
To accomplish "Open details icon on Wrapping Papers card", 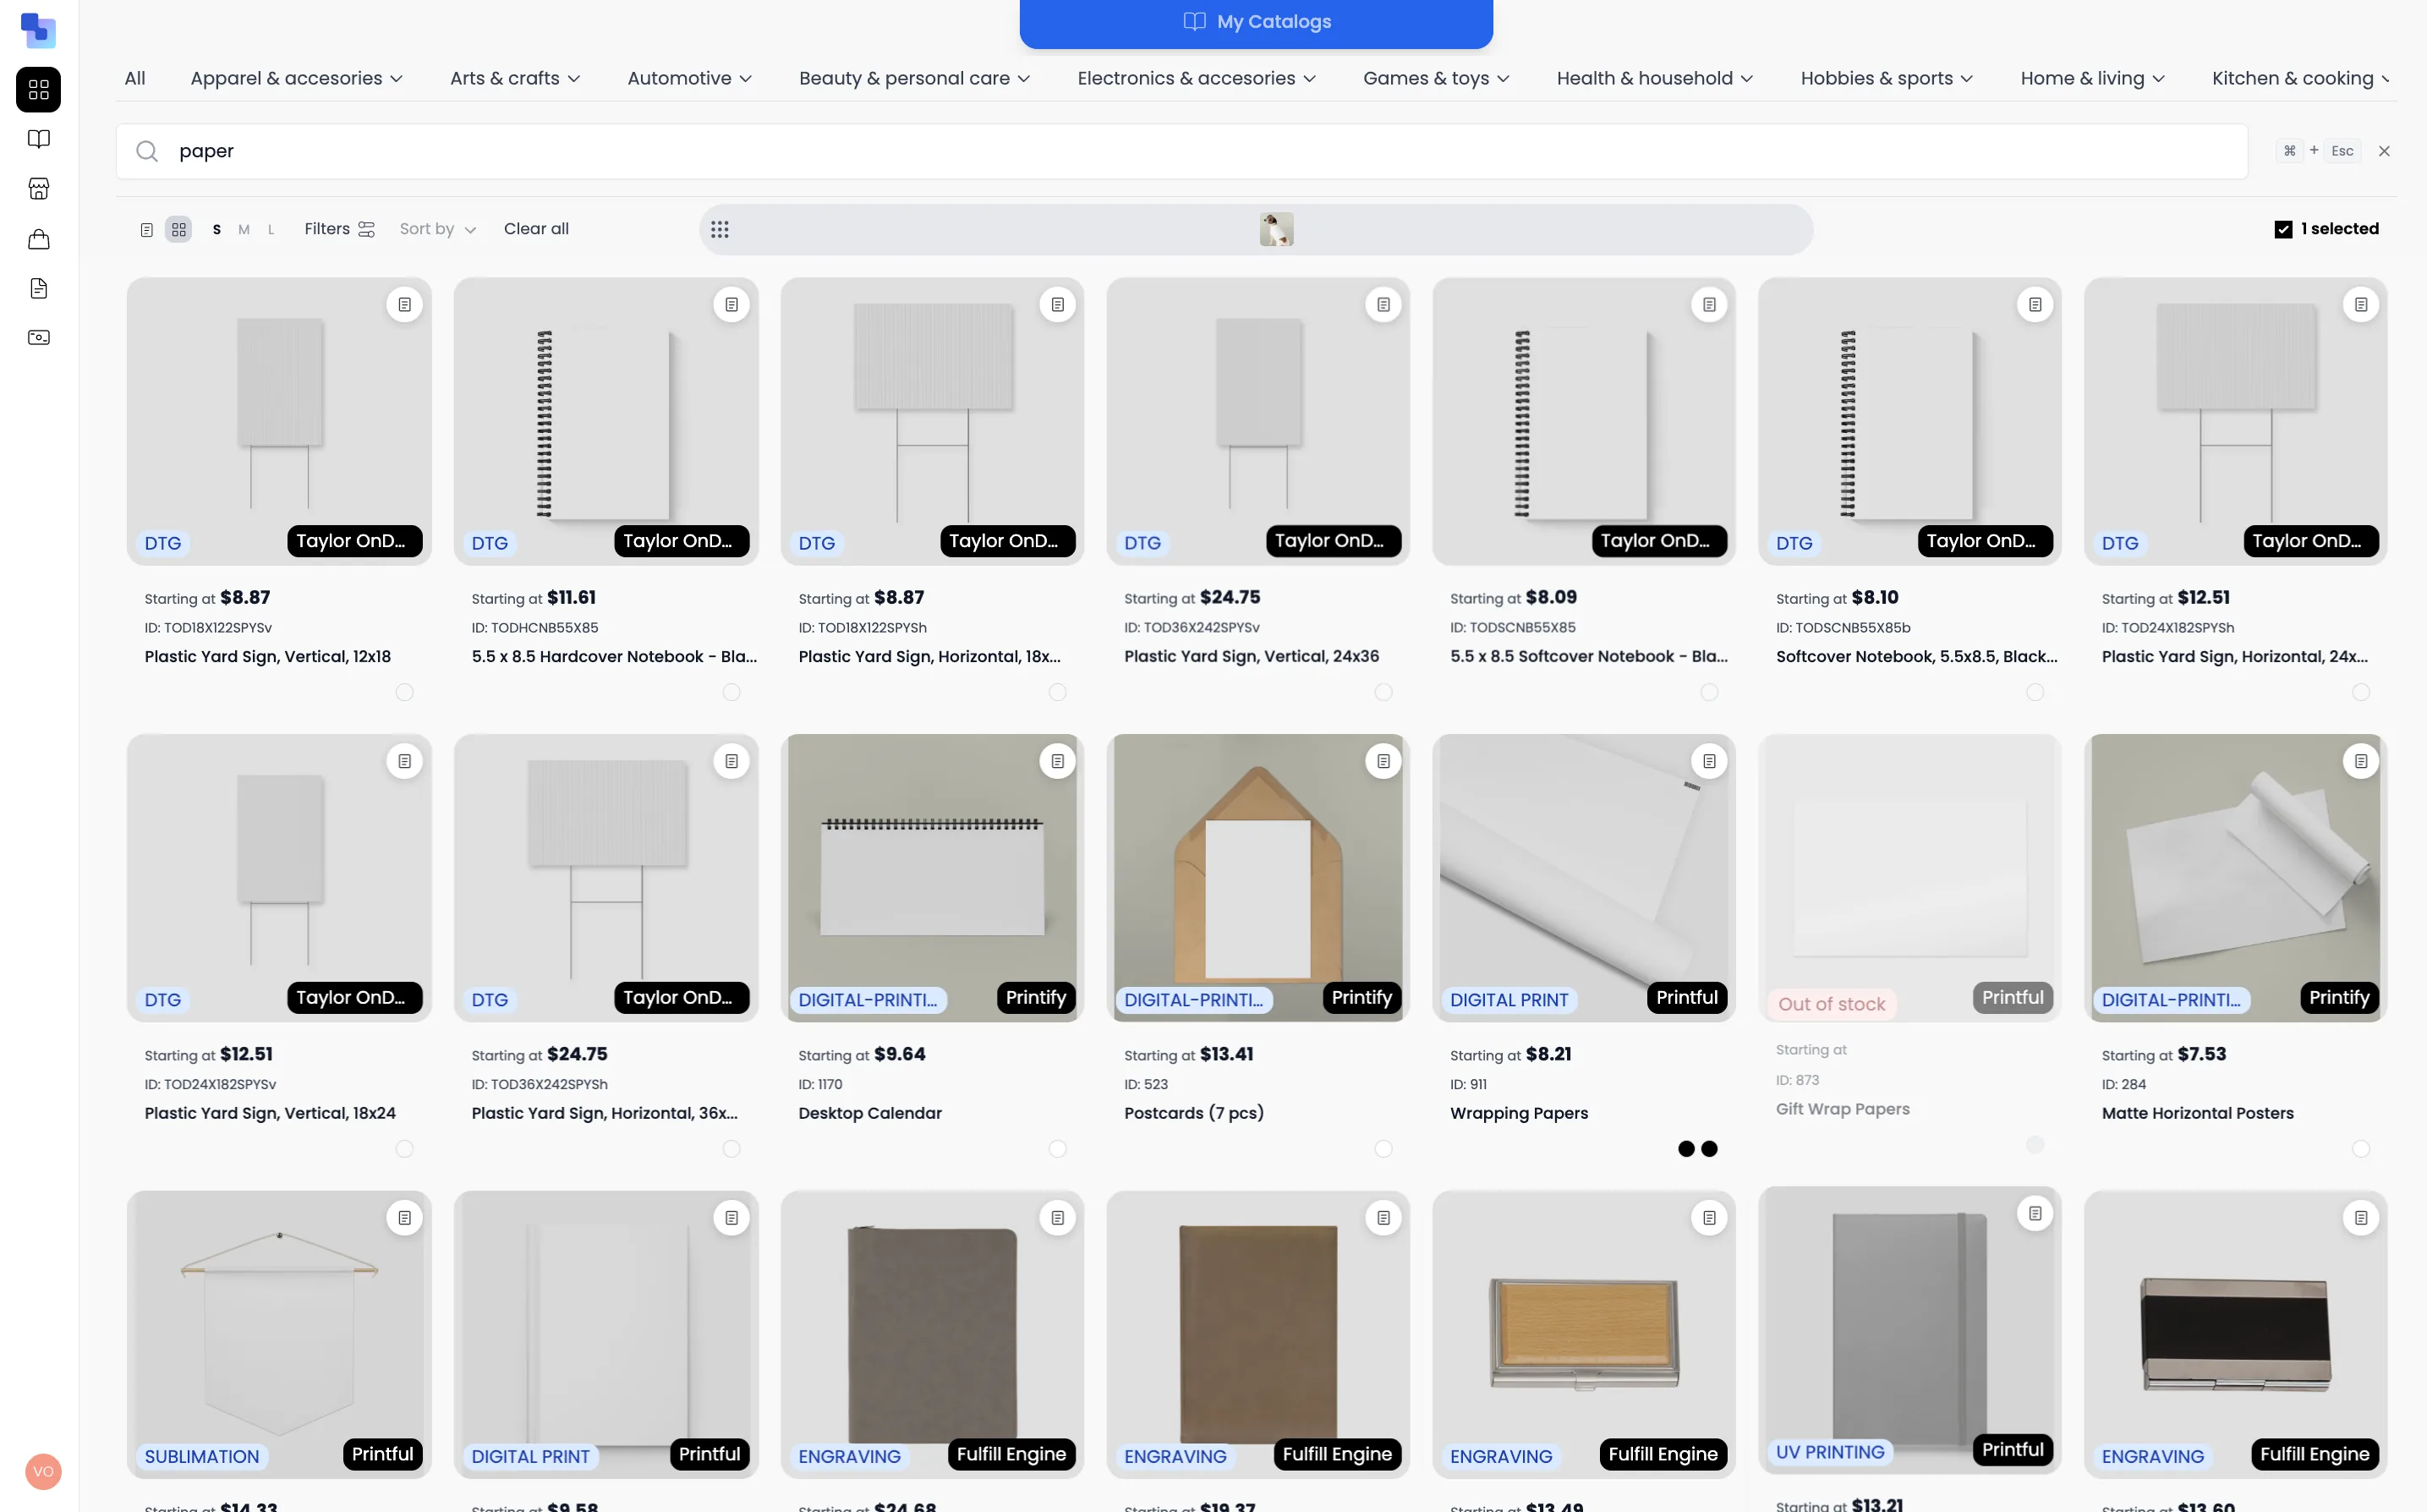I will click(x=1710, y=761).
